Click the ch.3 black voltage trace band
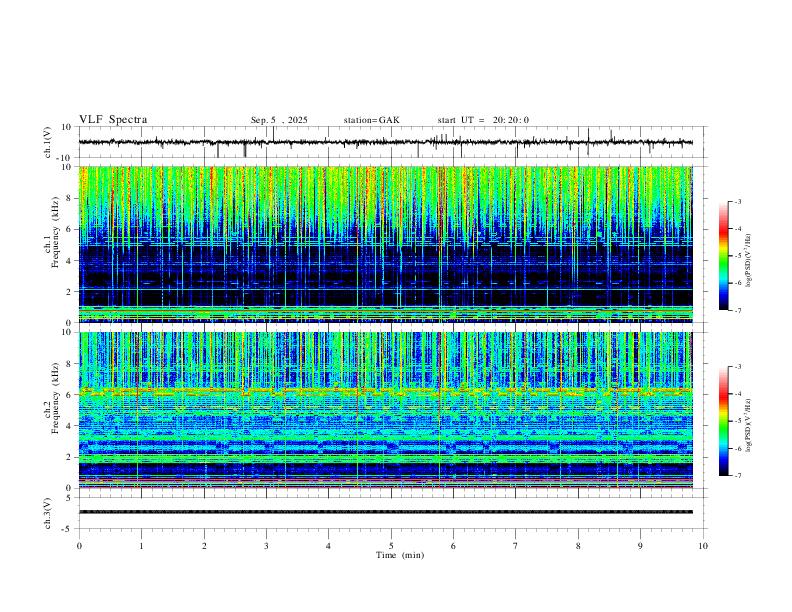The width and height of the screenshot is (792, 612). point(385,512)
